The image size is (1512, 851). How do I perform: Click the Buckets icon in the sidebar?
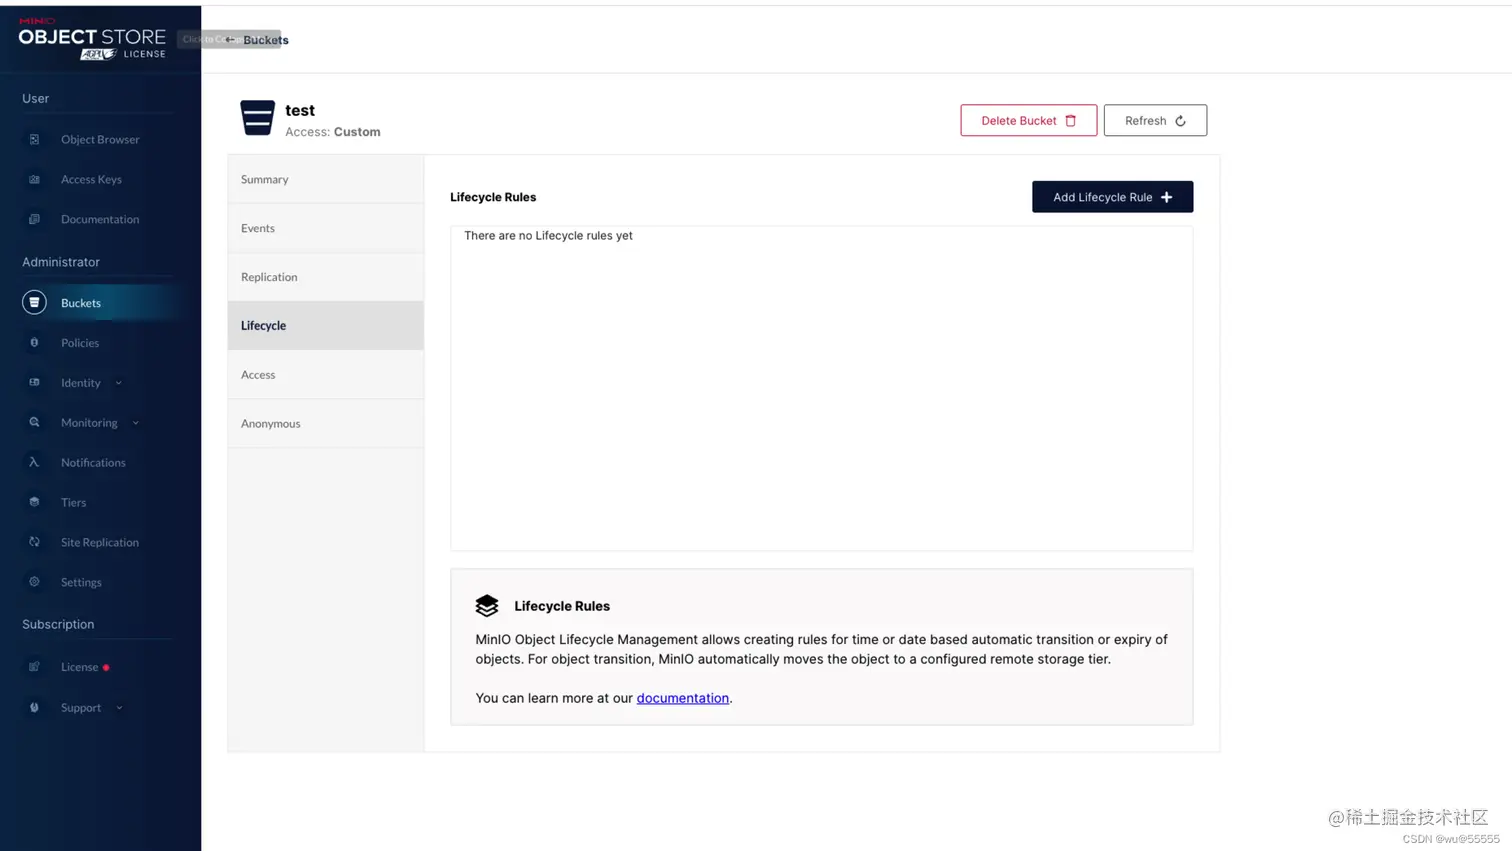pyautogui.click(x=34, y=302)
